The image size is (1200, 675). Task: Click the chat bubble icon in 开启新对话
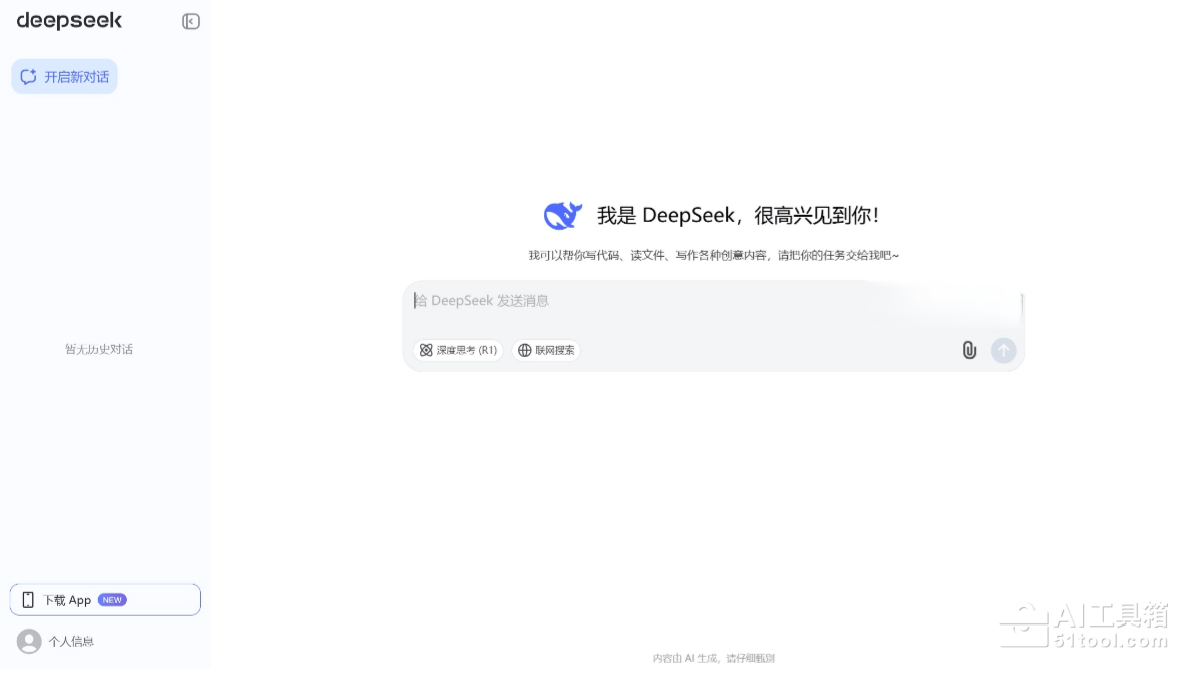tap(29, 77)
